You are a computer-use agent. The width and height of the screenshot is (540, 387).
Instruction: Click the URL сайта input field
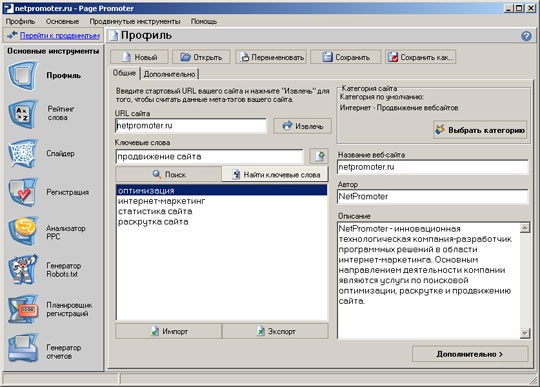pyautogui.click(x=191, y=126)
